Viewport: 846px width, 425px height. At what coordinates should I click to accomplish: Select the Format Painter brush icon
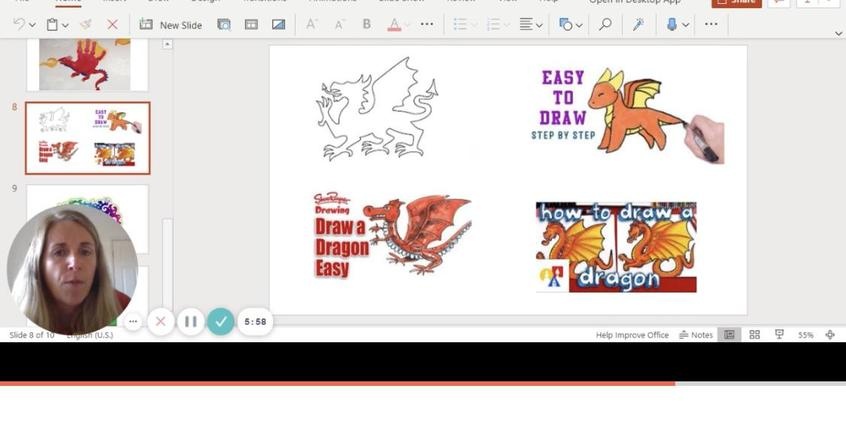[86, 24]
